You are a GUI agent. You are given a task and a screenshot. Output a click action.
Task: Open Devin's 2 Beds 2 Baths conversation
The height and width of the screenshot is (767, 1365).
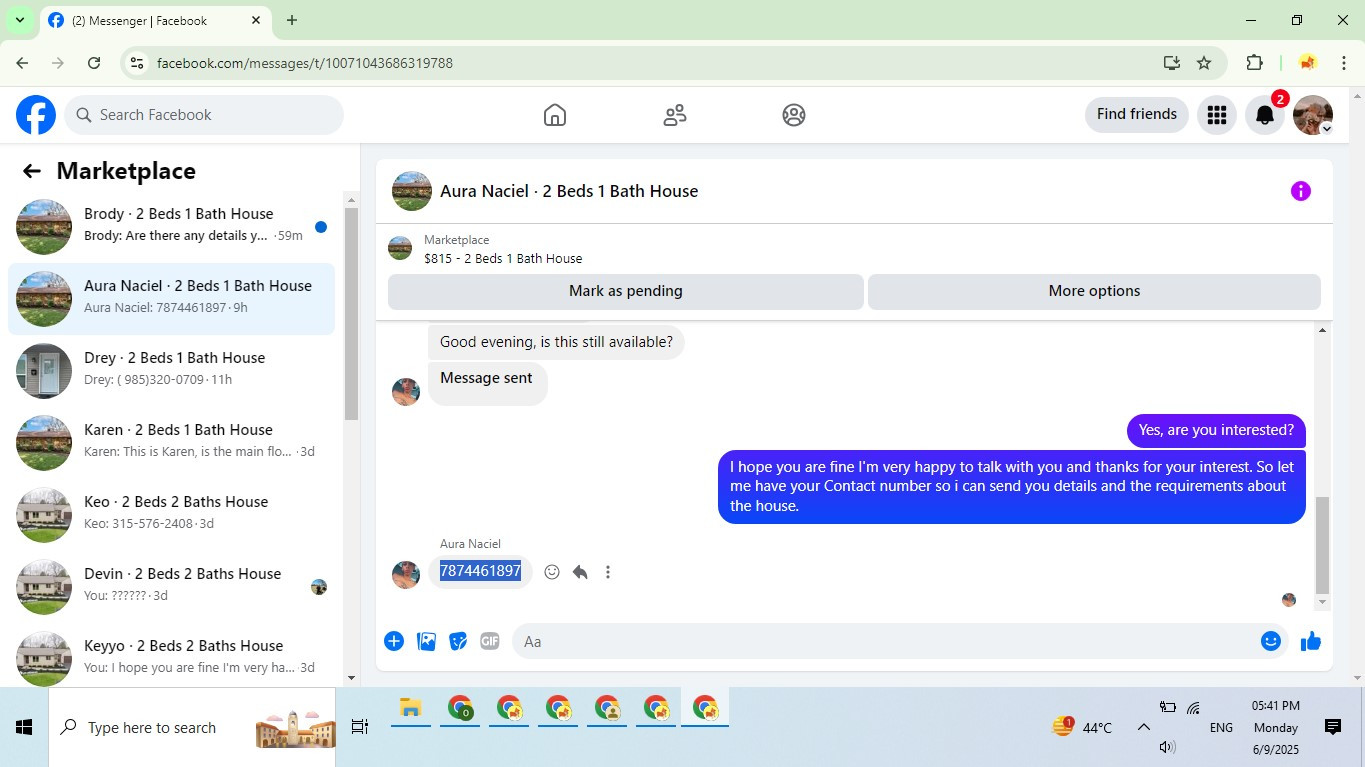[x=172, y=587]
